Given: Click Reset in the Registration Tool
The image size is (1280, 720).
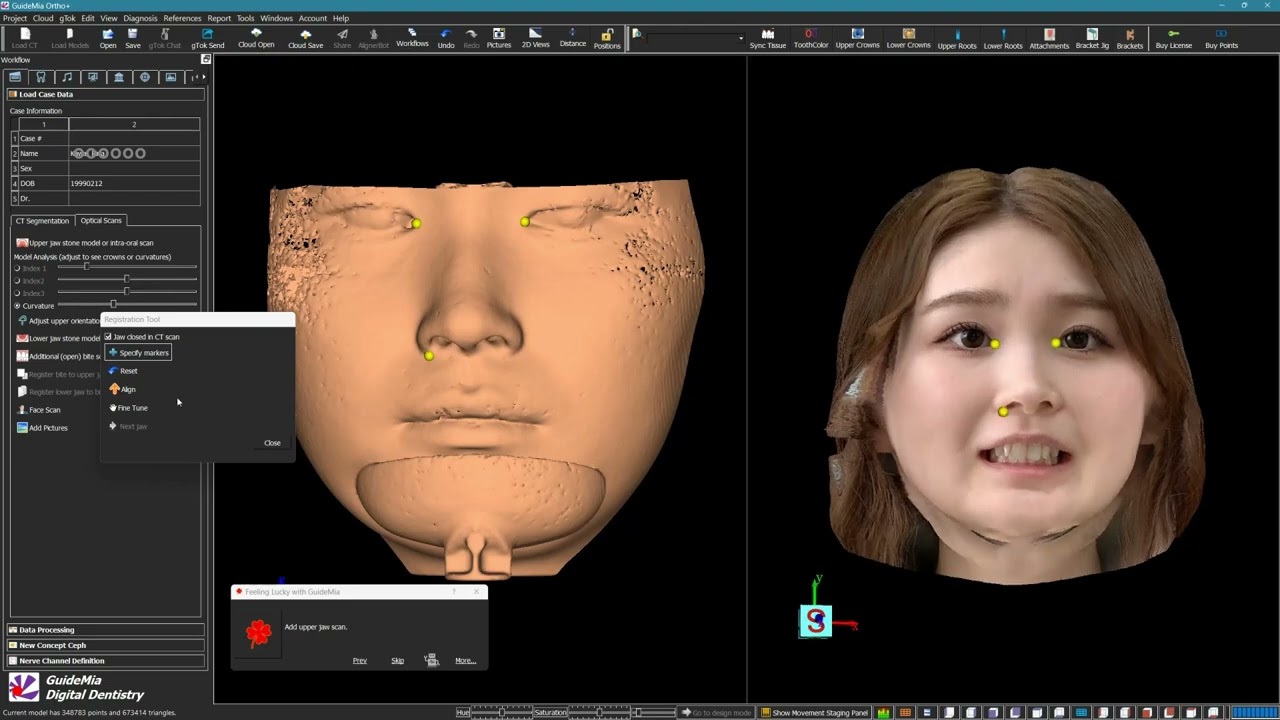Looking at the screenshot, I should 123,371.
